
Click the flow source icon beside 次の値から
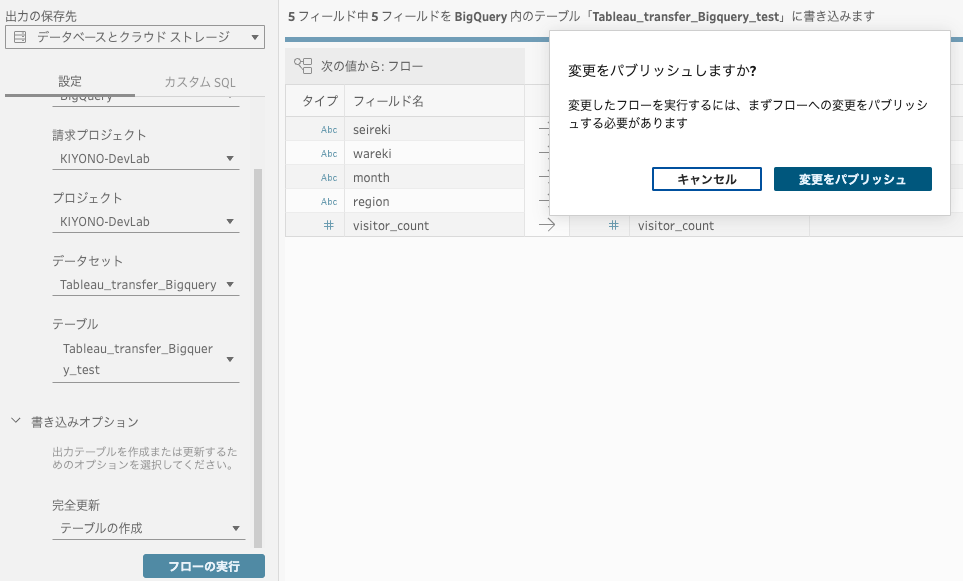tap(303, 66)
